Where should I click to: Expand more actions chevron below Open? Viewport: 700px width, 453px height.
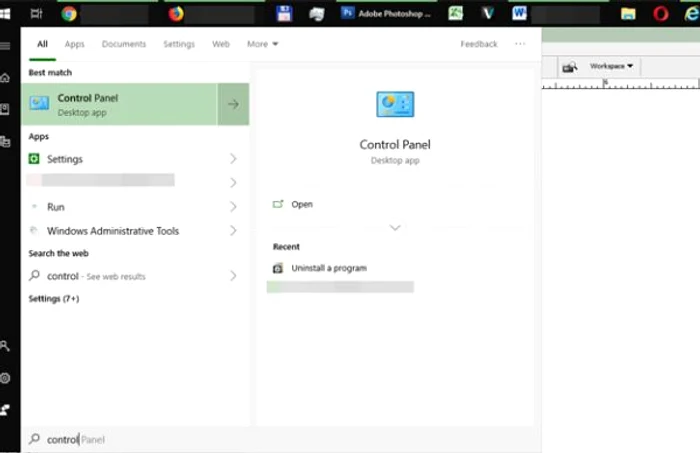(x=395, y=228)
